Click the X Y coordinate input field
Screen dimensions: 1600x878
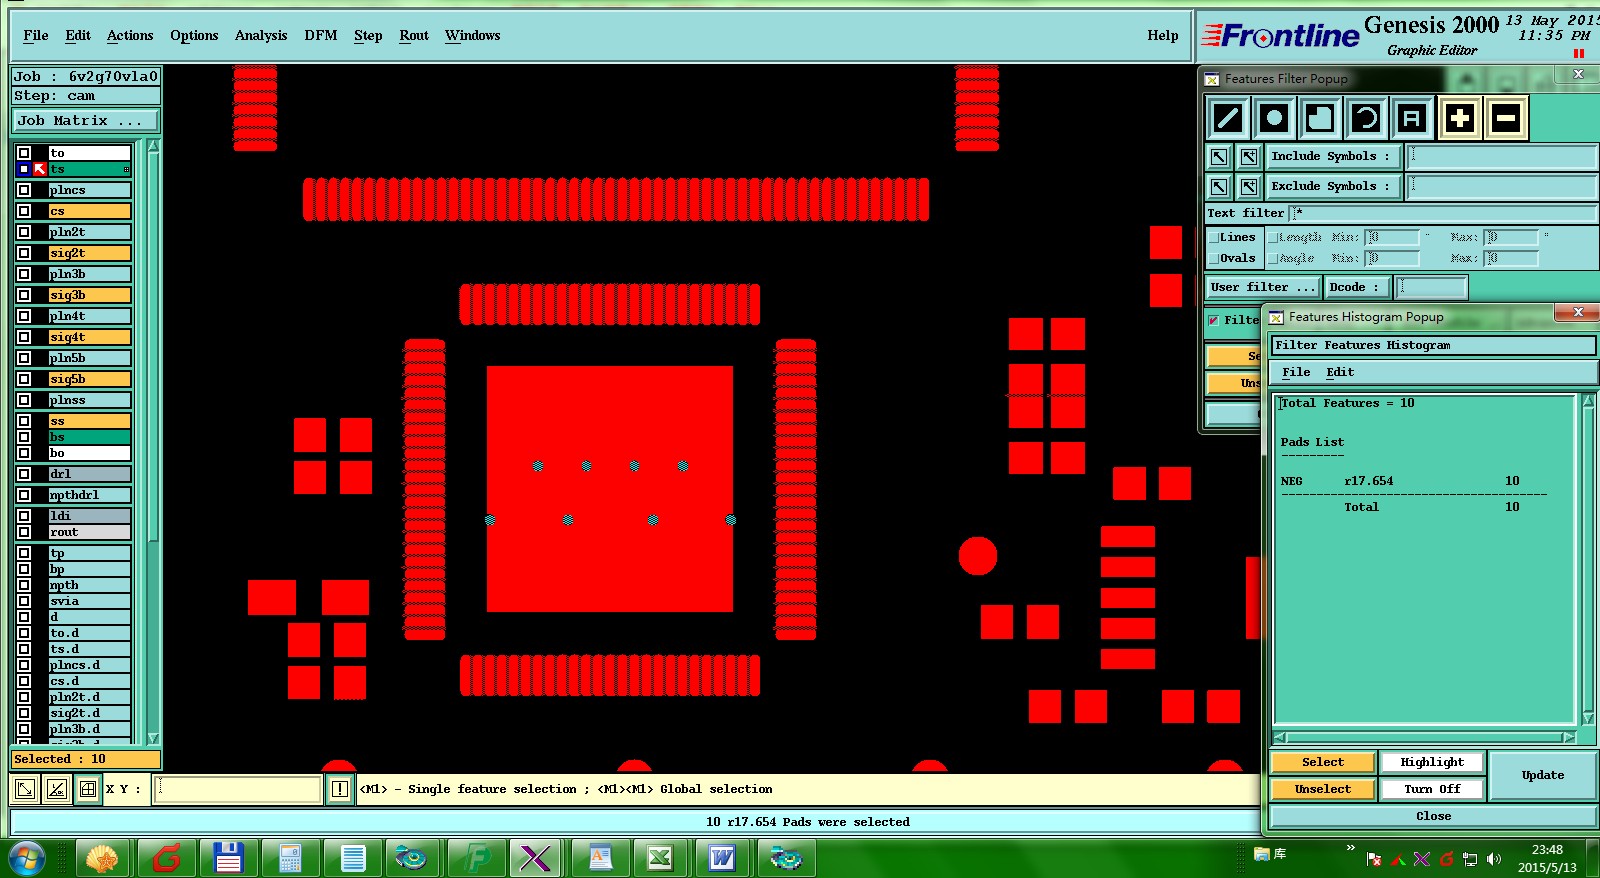coord(238,789)
